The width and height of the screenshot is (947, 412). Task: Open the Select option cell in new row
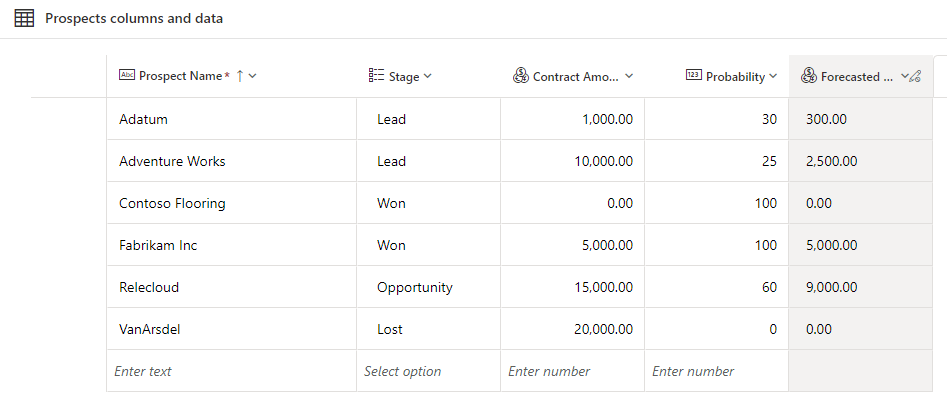pos(428,371)
